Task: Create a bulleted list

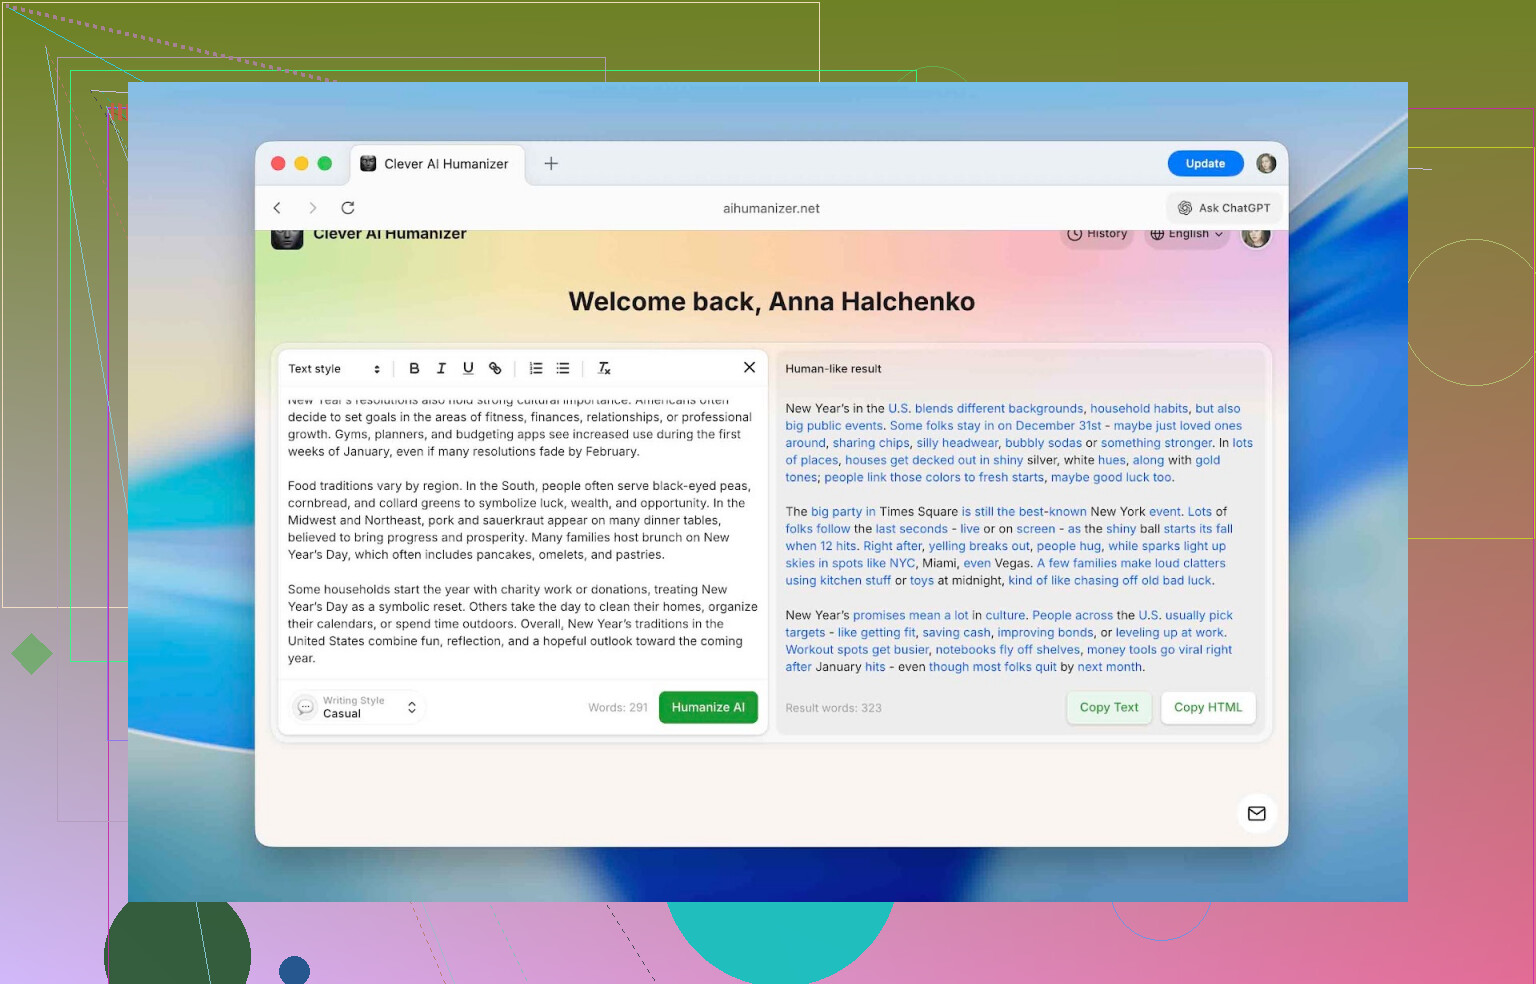Action: pos(563,368)
